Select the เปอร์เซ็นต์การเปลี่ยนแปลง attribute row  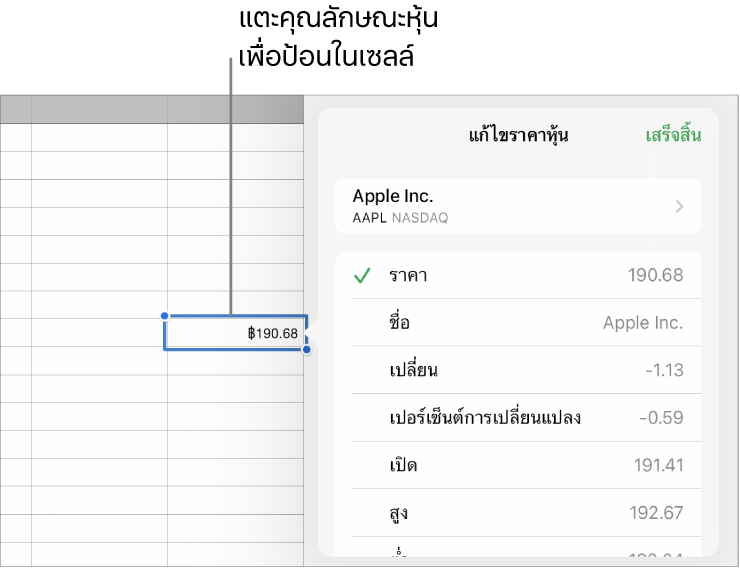pyautogui.click(x=518, y=418)
